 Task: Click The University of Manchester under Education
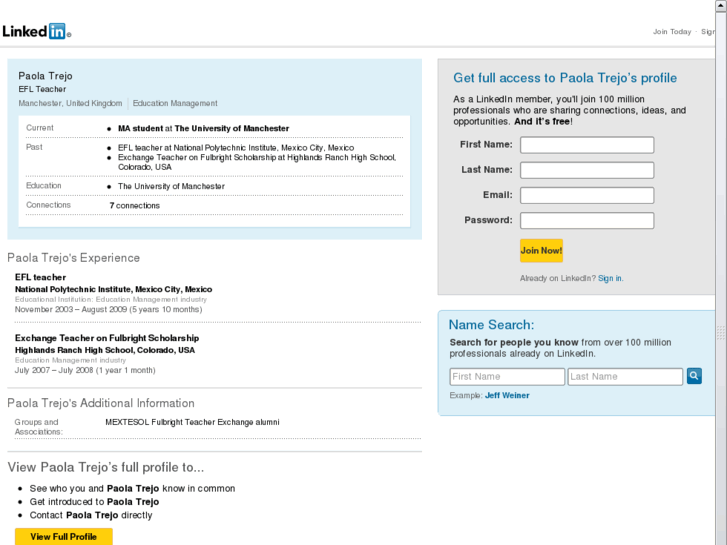click(x=171, y=186)
